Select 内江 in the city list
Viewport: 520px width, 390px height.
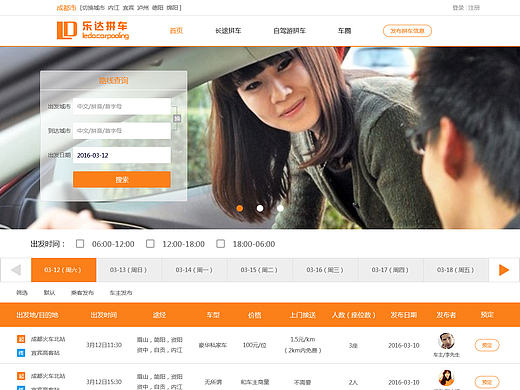point(114,7)
